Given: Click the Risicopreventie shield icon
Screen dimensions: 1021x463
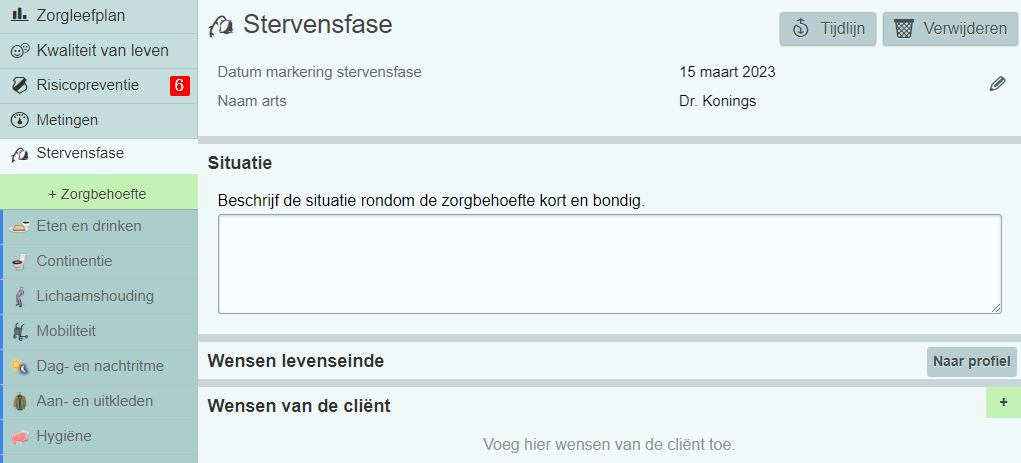Looking at the screenshot, I should tap(19, 85).
